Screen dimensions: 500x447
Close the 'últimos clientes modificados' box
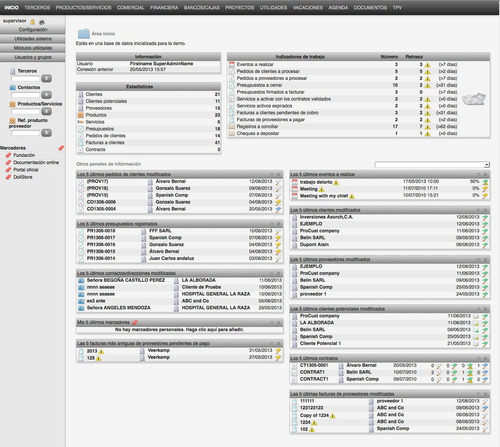tap(485, 210)
